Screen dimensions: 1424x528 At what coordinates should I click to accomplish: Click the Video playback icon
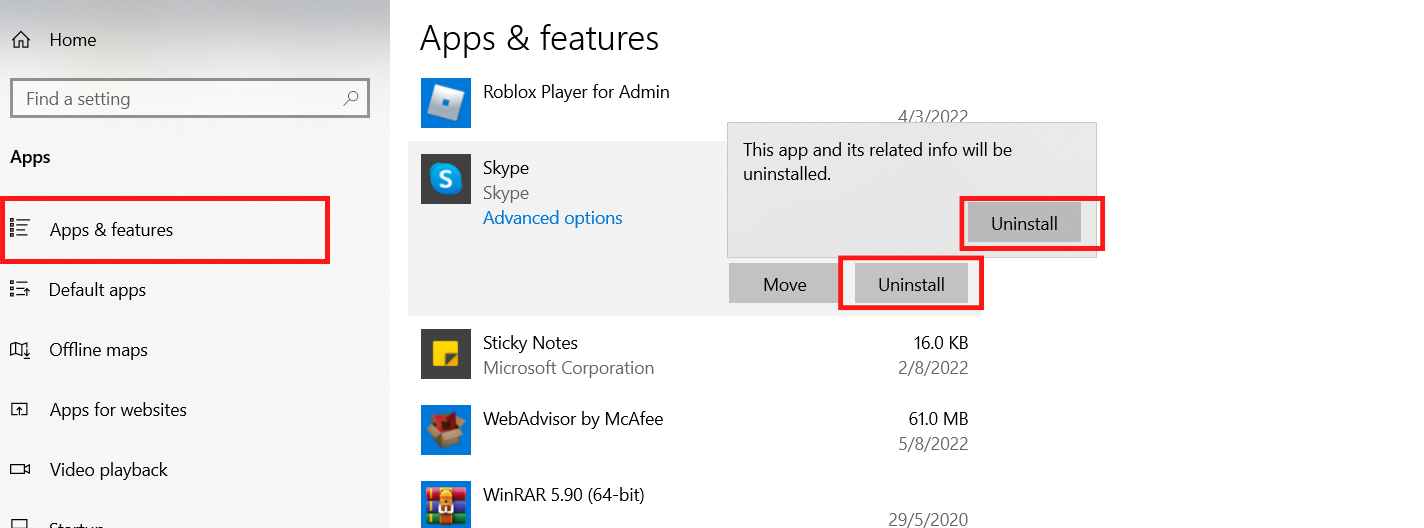tap(19, 469)
